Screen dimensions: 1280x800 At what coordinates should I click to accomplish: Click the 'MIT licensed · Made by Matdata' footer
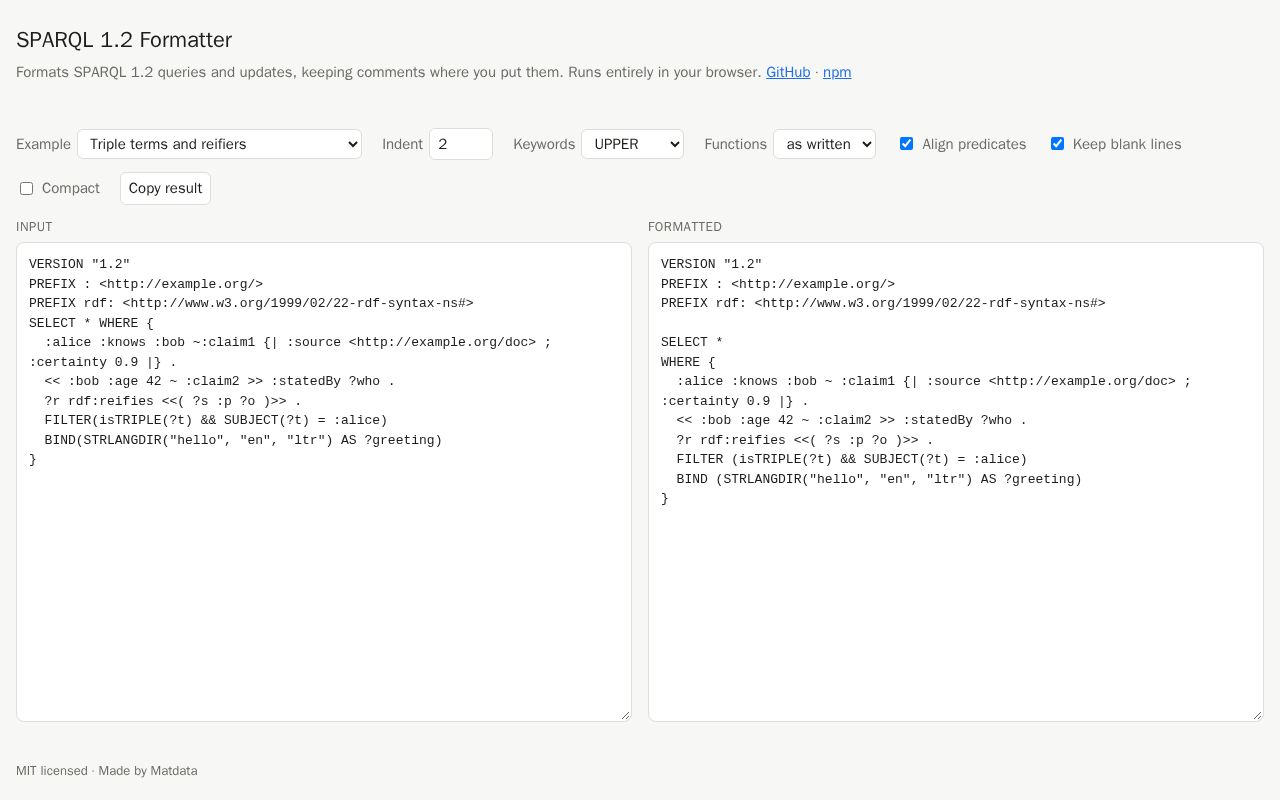click(x=107, y=771)
